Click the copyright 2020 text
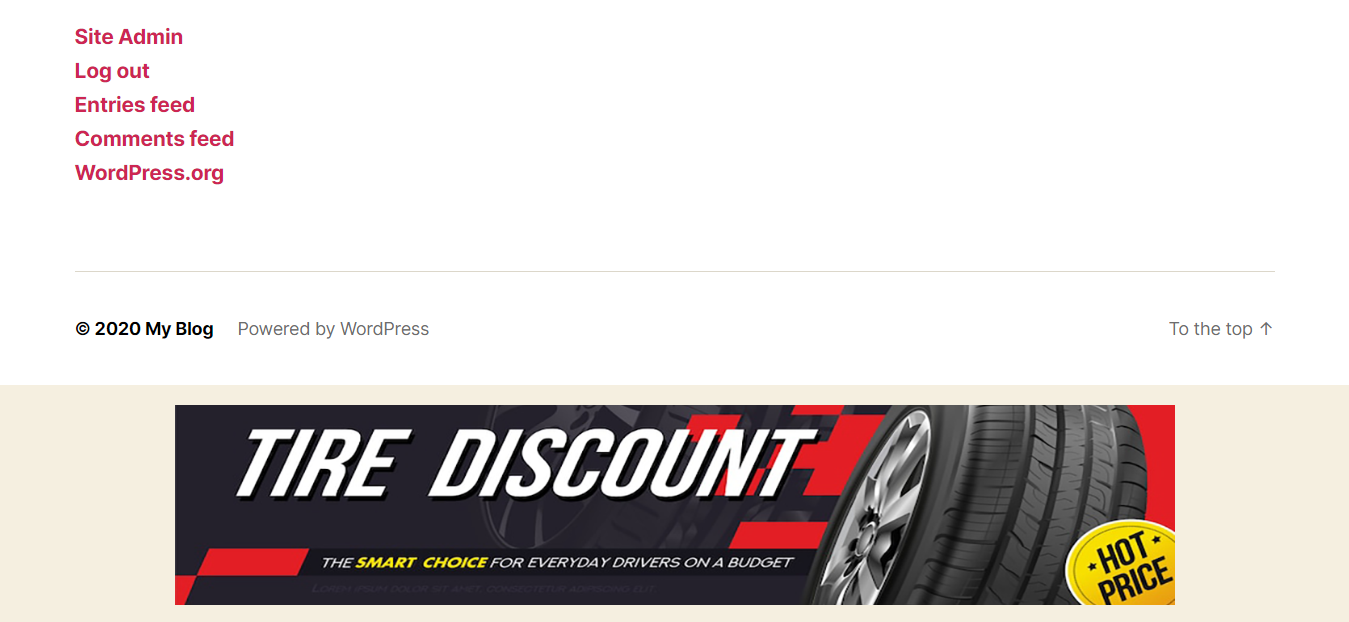Screen dimensions: 1349x622 coord(107,329)
